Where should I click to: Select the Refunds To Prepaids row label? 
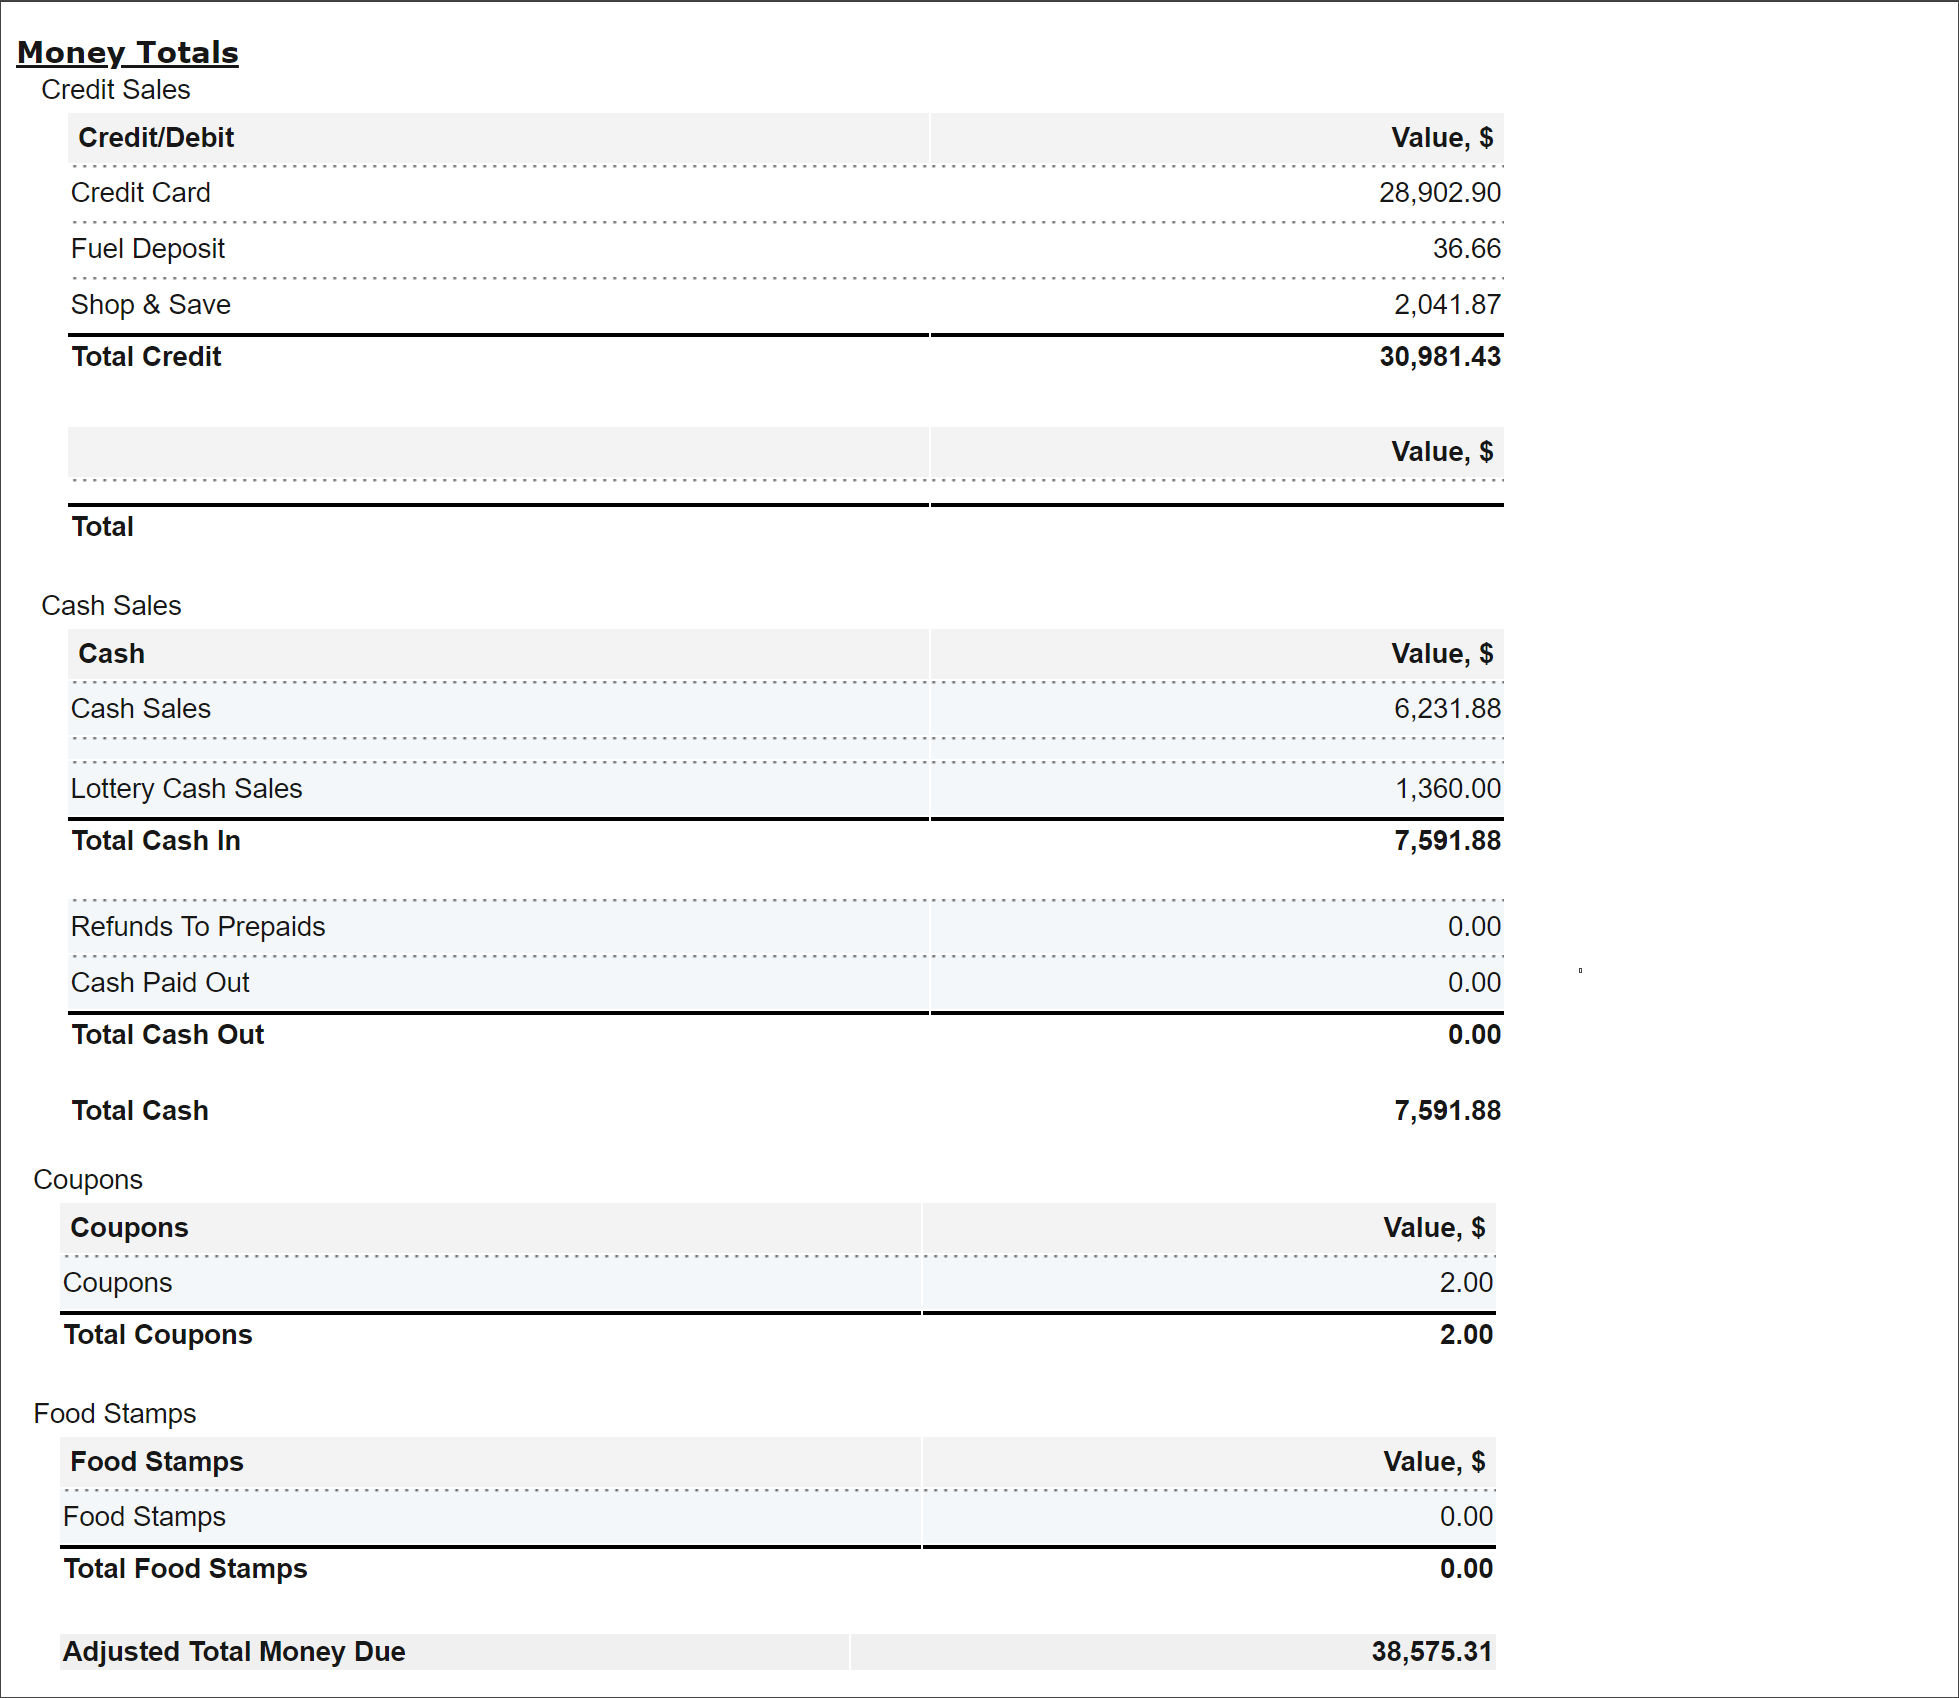pyautogui.click(x=198, y=927)
